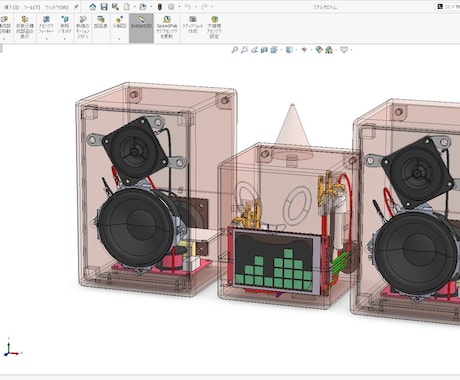Toggle the Instant3D button

click(141, 28)
